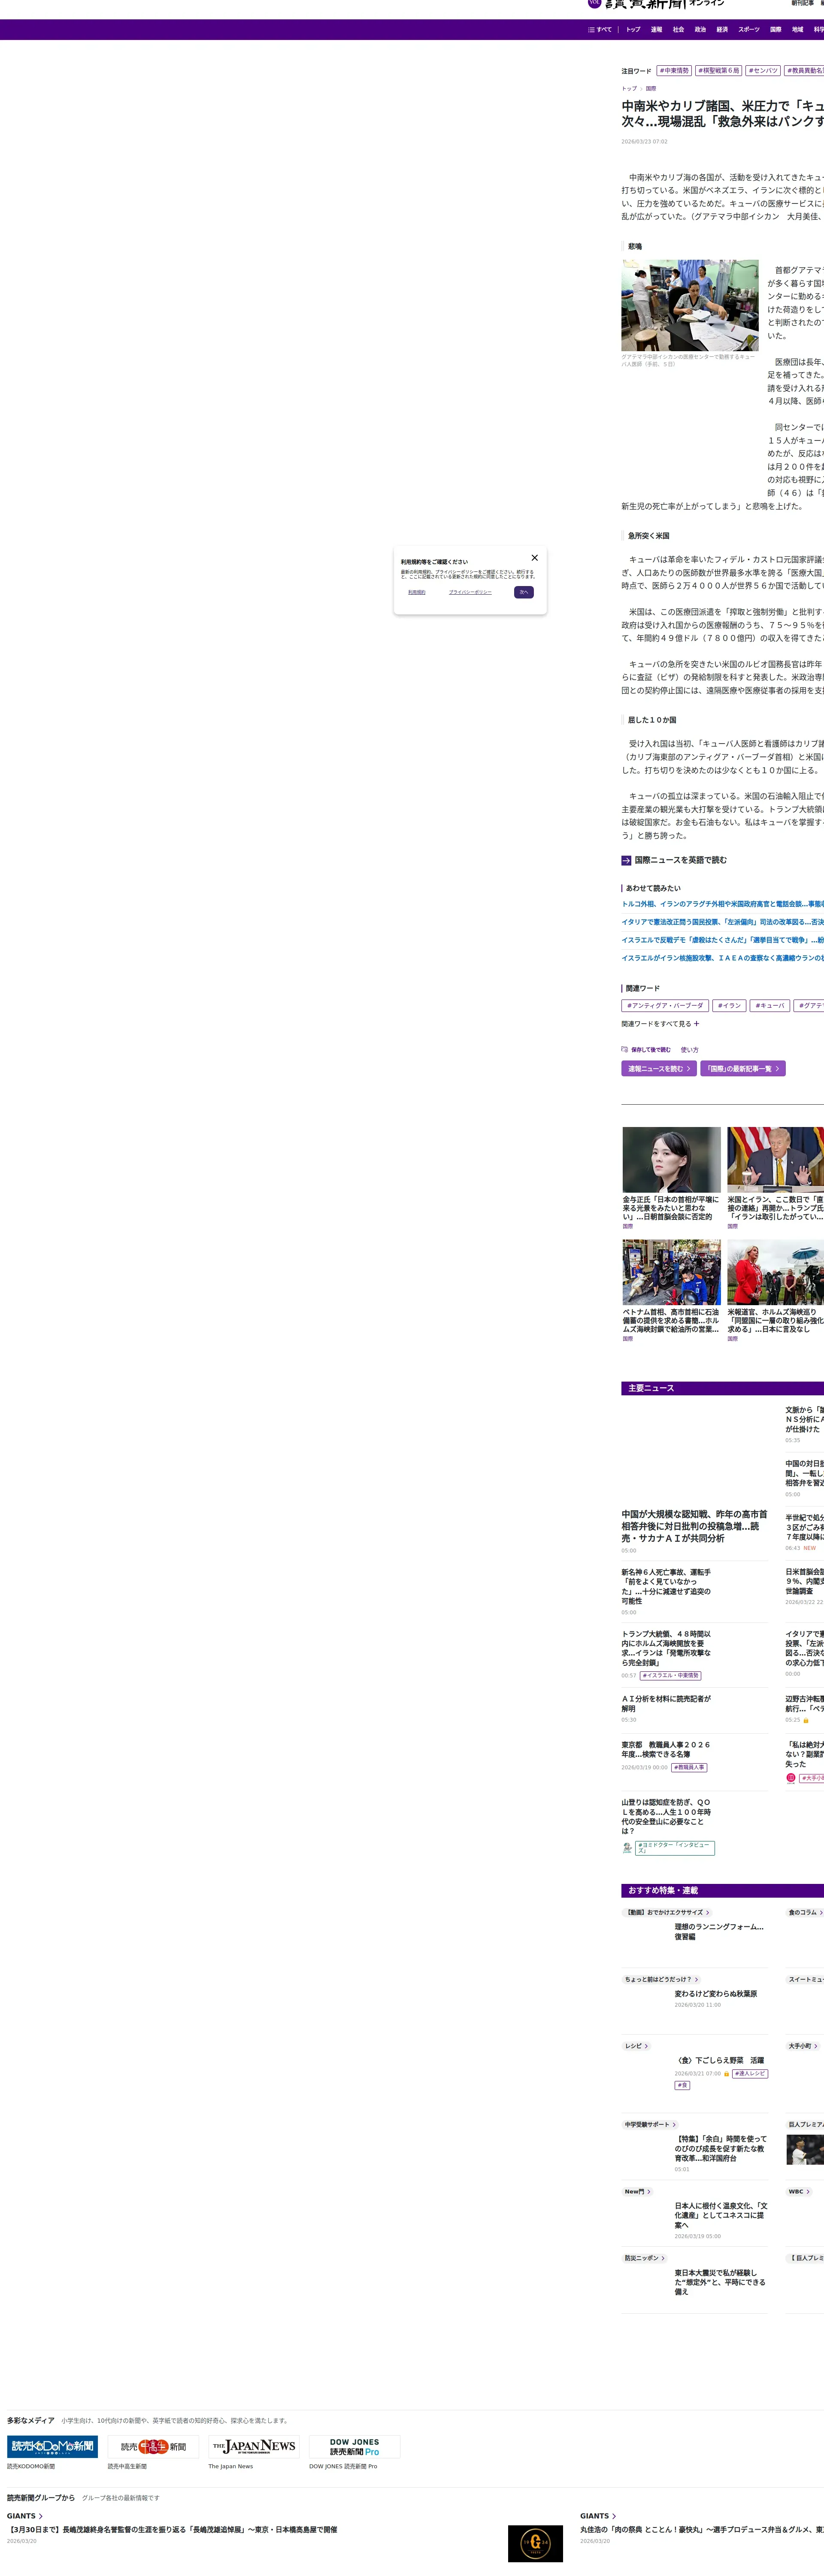Open the 山登りは認知症を防ぎ headline
Image resolution: width=824 pixels, height=2576 pixels.
coord(666,1817)
